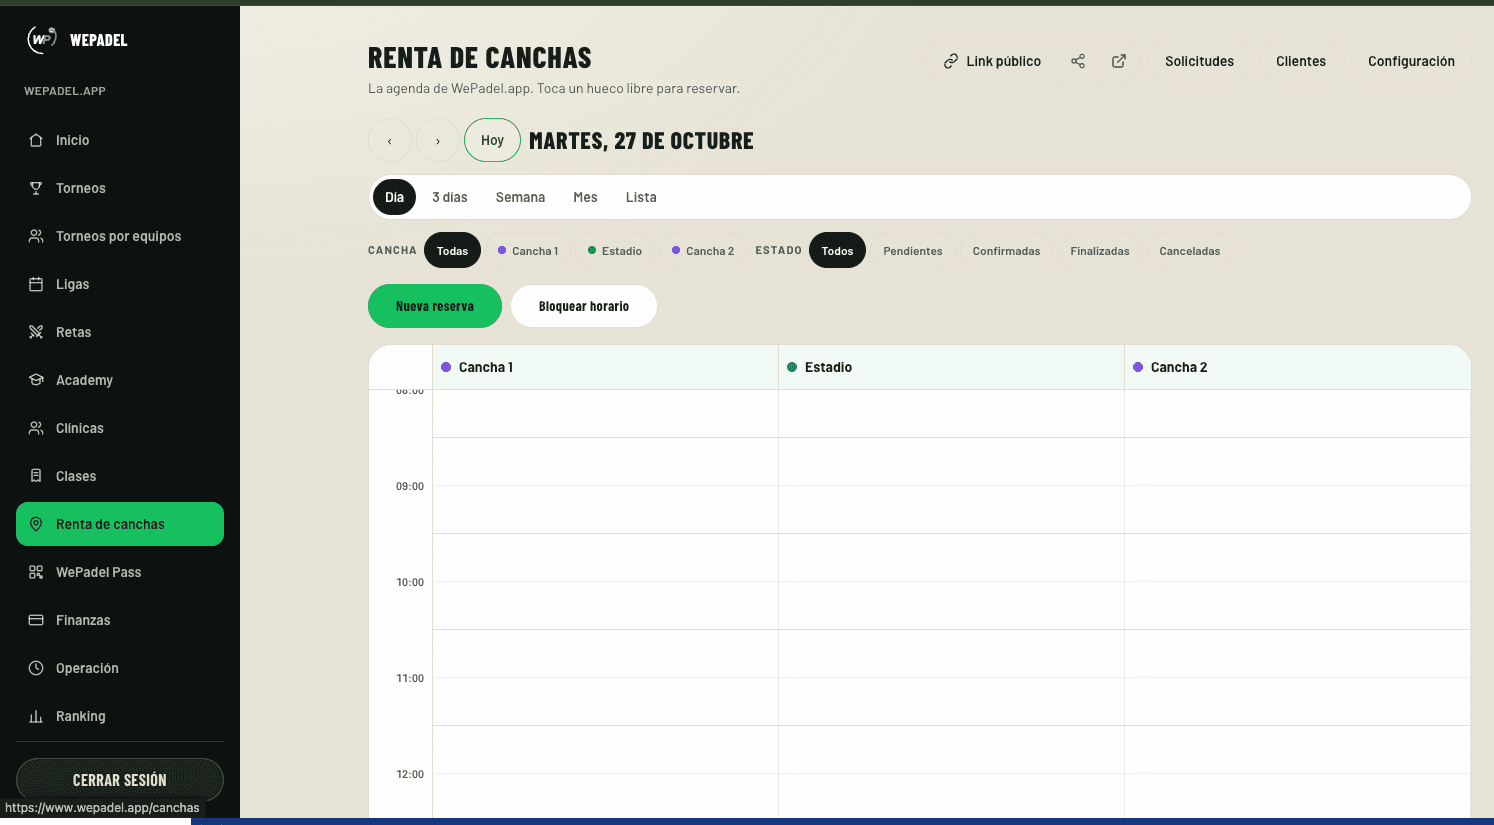The height and width of the screenshot is (825, 1494).
Task: Open the Clientes page
Action: [1301, 61]
